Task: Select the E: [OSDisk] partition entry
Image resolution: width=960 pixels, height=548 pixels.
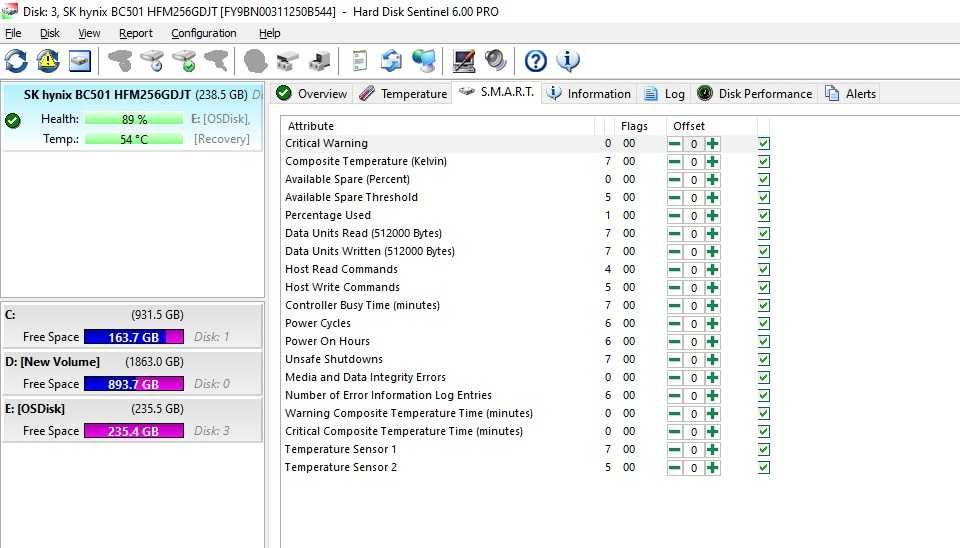Action: click(x=133, y=419)
